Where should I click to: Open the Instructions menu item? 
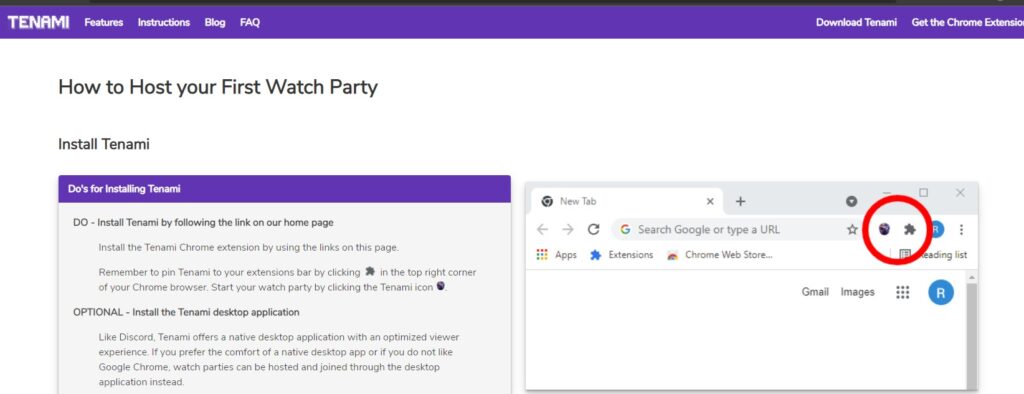coord(164,22)
